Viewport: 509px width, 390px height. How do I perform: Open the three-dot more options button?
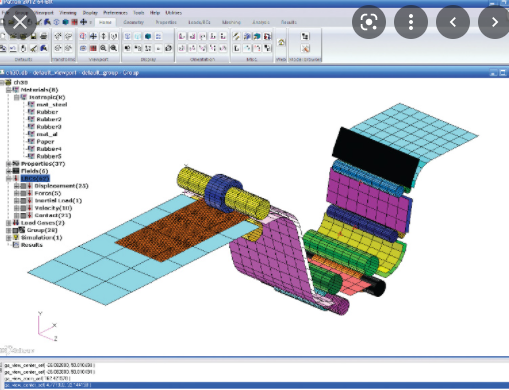[x=411, y=22]
